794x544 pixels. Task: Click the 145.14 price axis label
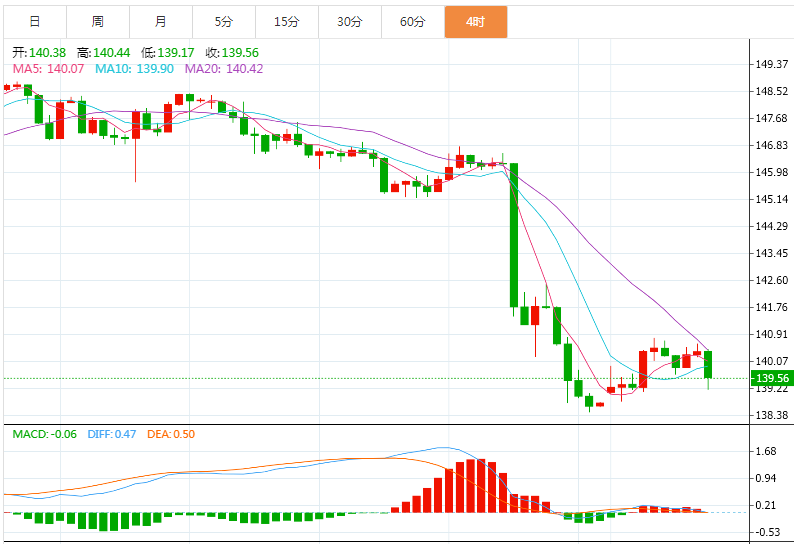[x=772, y=199]
